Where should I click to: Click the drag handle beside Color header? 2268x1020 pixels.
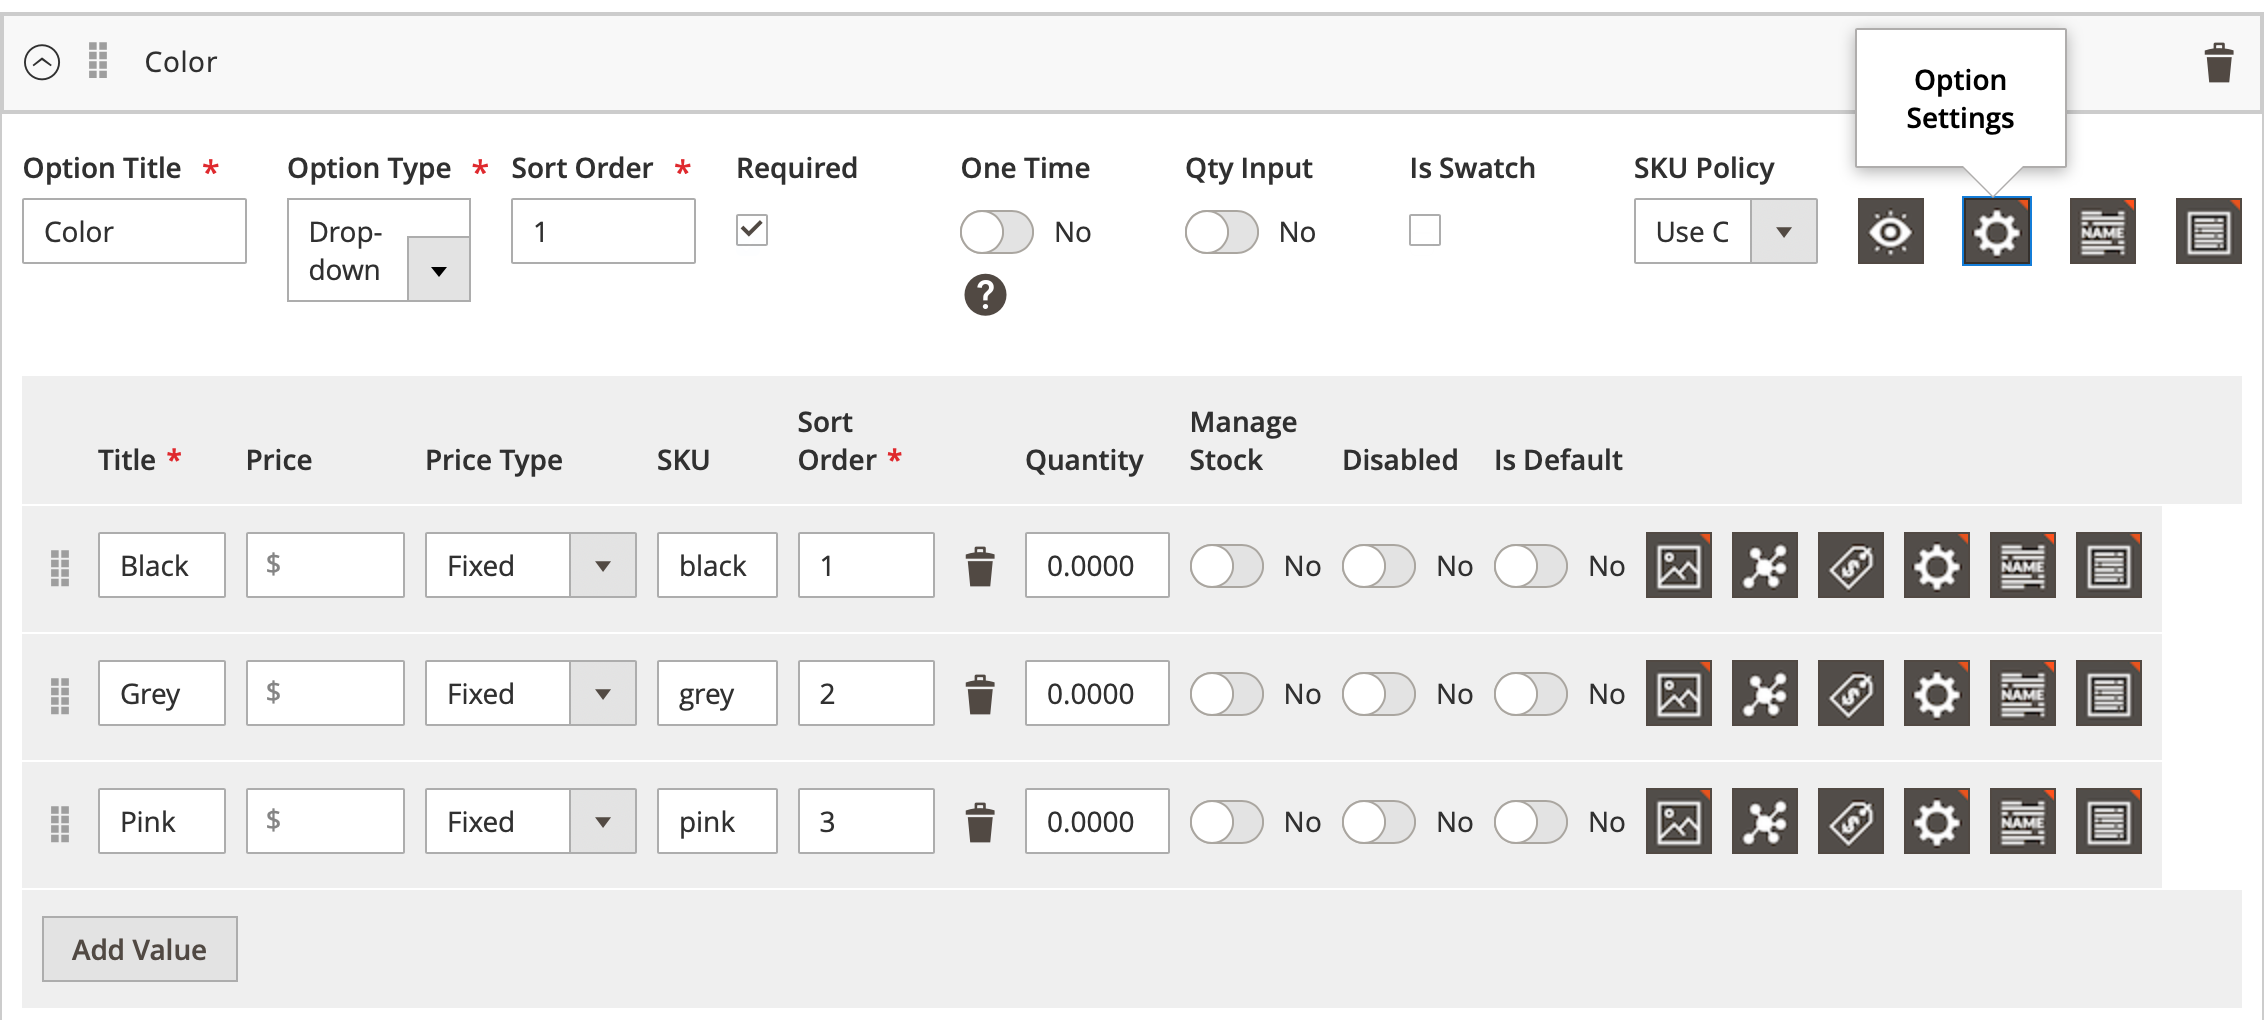click(98, 61)
